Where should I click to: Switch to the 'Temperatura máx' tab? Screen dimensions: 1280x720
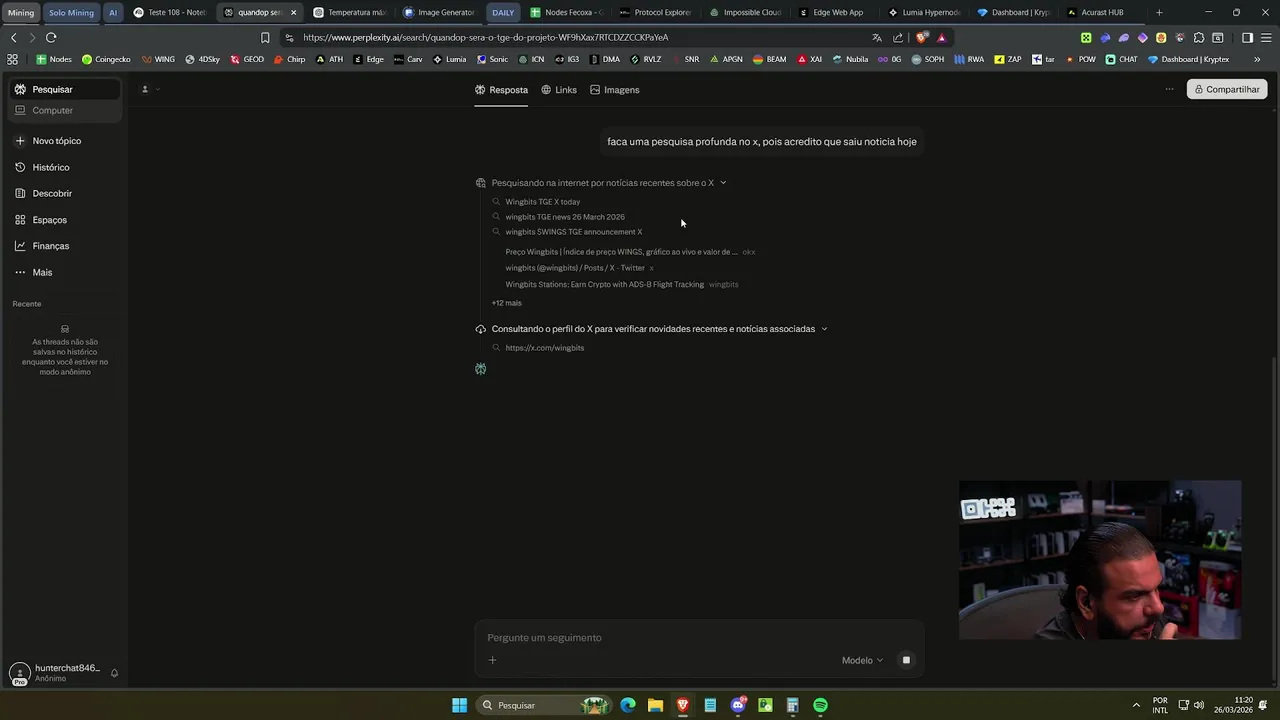[350, 12]
